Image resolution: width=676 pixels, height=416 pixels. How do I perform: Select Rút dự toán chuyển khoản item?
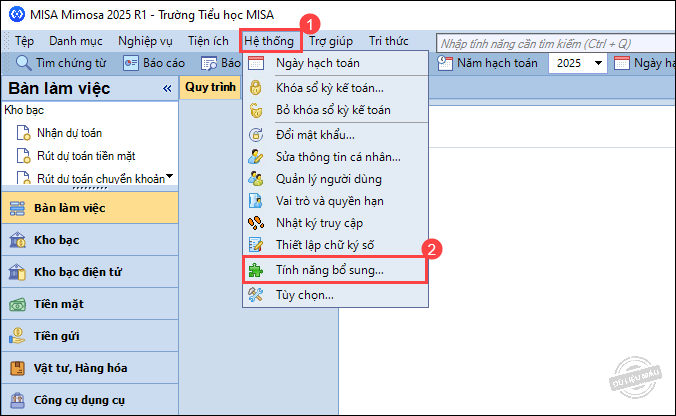pos(101,178)
